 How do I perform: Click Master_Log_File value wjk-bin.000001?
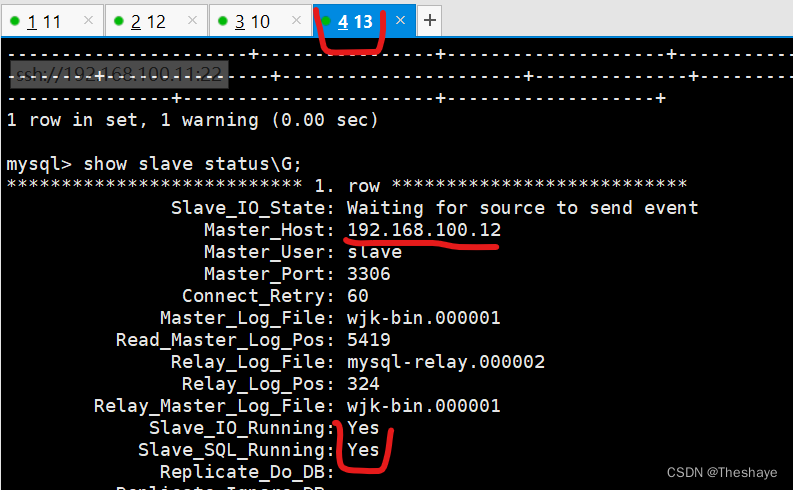[x=424, y=318]
